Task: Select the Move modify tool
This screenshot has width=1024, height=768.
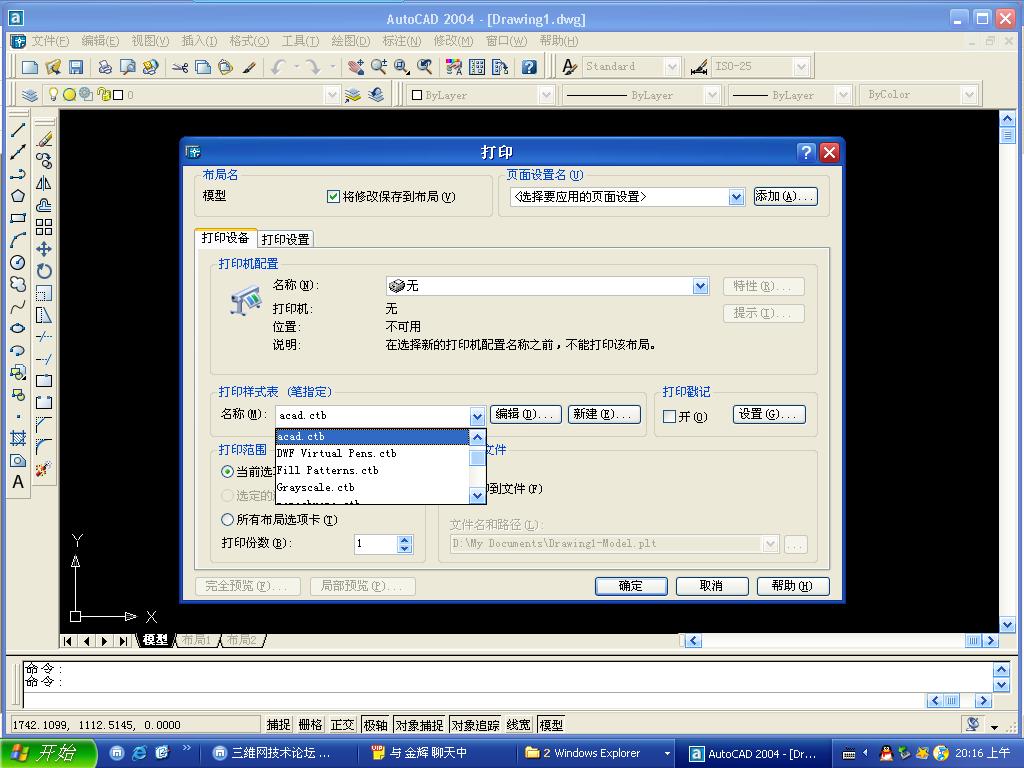Action: [x=44, y=249]
